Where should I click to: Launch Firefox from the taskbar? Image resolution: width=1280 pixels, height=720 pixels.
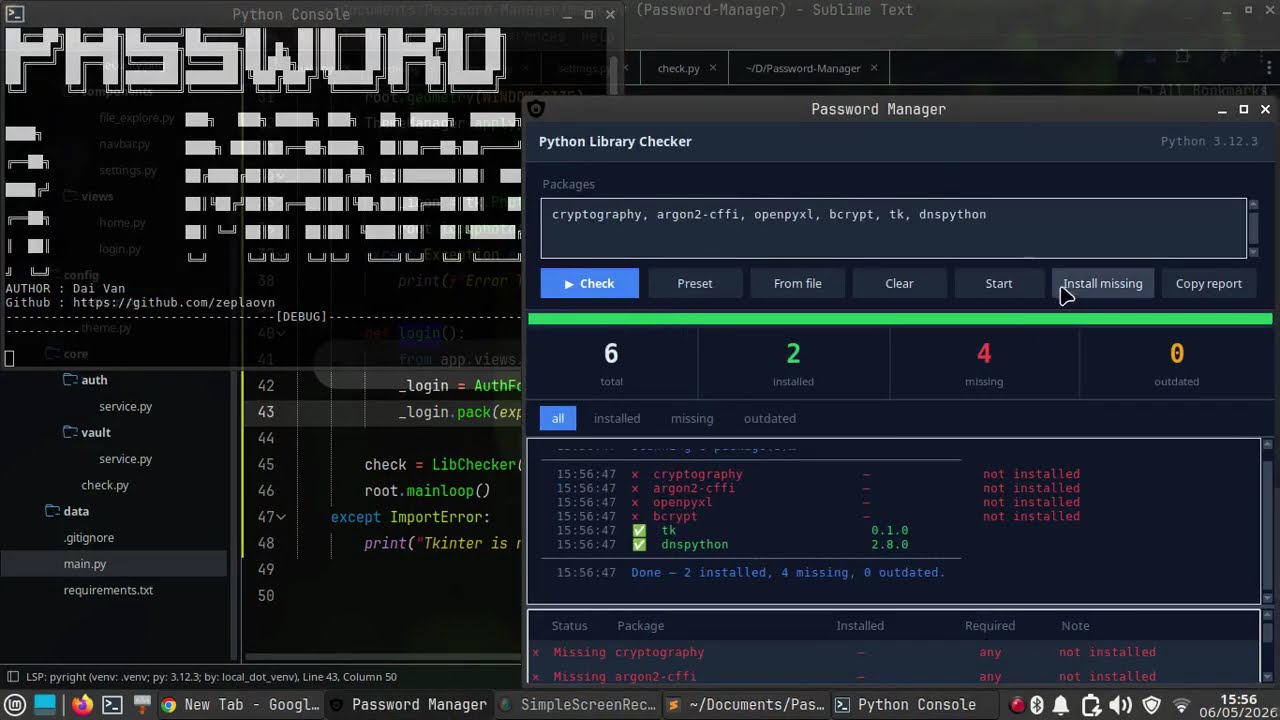tap(82, 704)
